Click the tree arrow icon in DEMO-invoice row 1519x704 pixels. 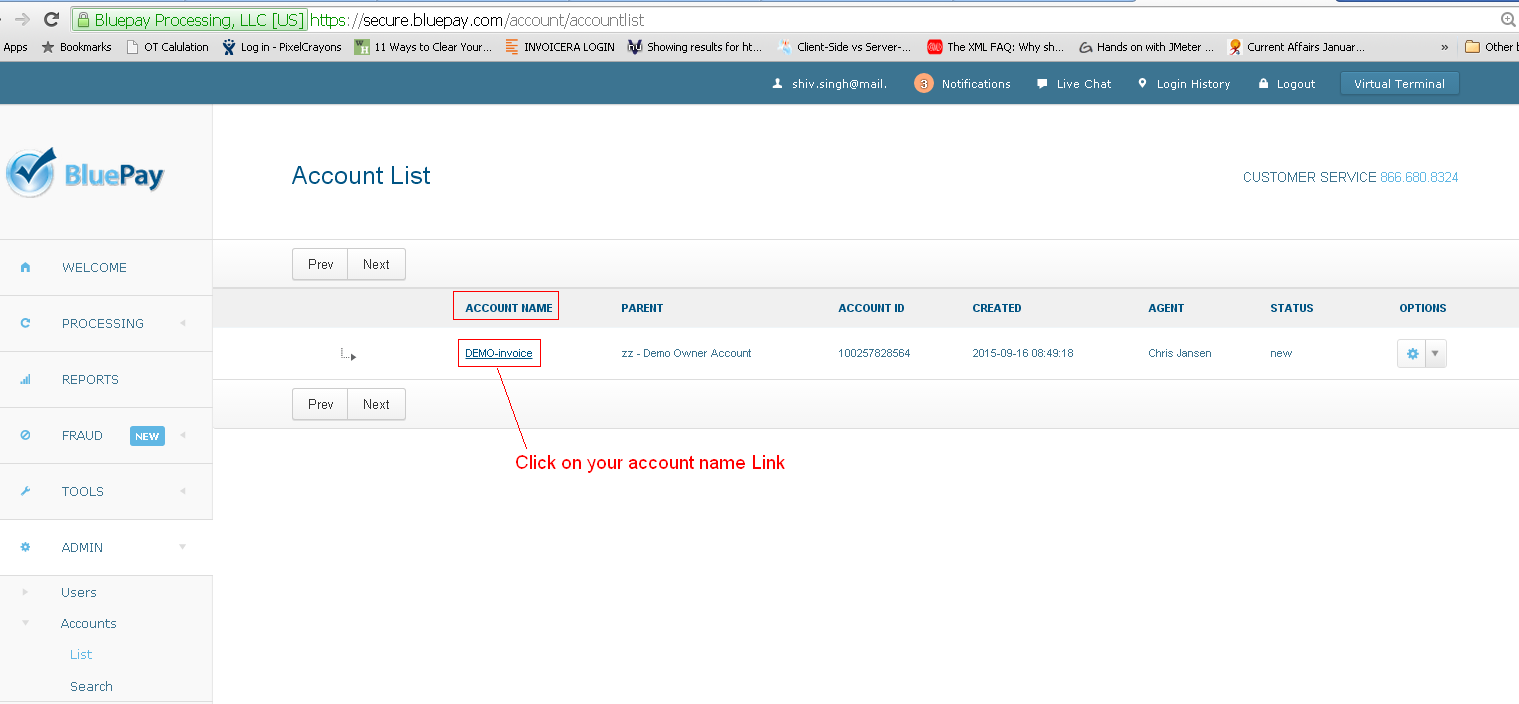click(349, 354)
